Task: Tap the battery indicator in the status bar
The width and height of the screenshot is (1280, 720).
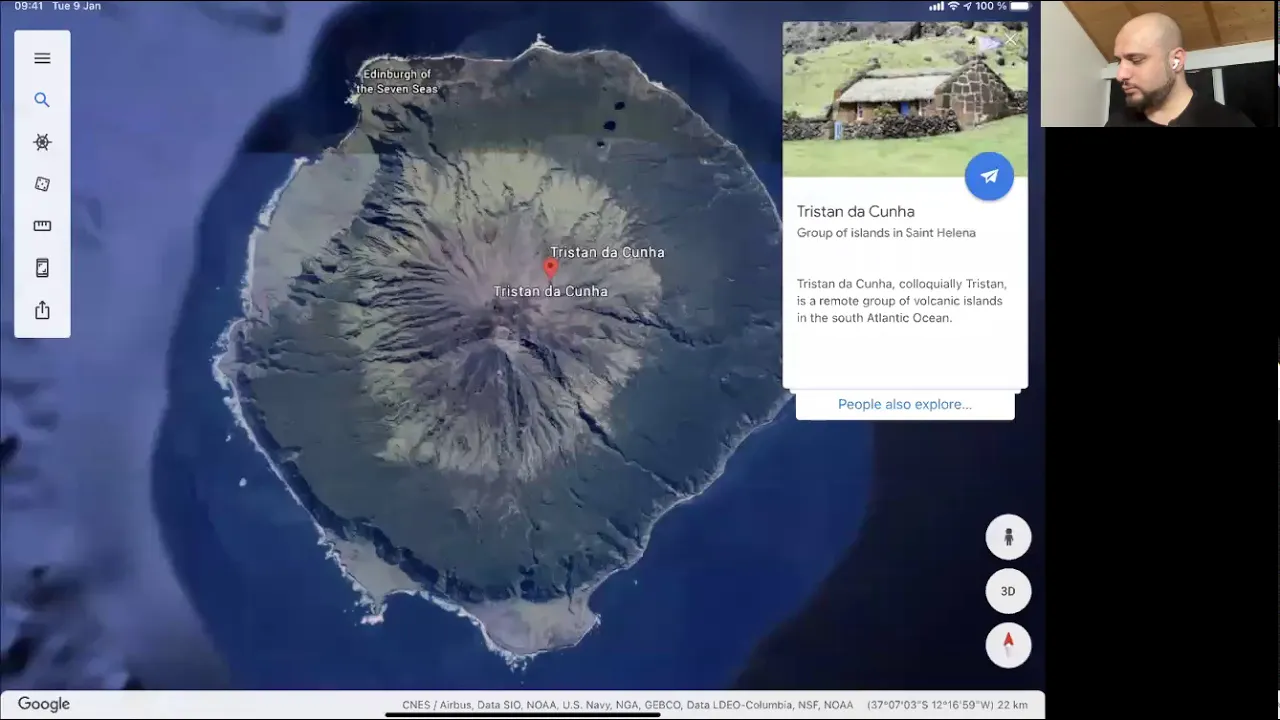Action: pos(1020,6)
